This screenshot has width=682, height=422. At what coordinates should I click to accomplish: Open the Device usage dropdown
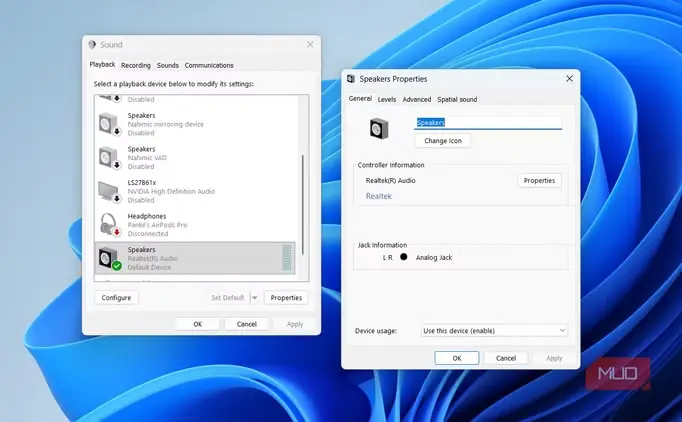pyautogui.click(x=495, y=331)
